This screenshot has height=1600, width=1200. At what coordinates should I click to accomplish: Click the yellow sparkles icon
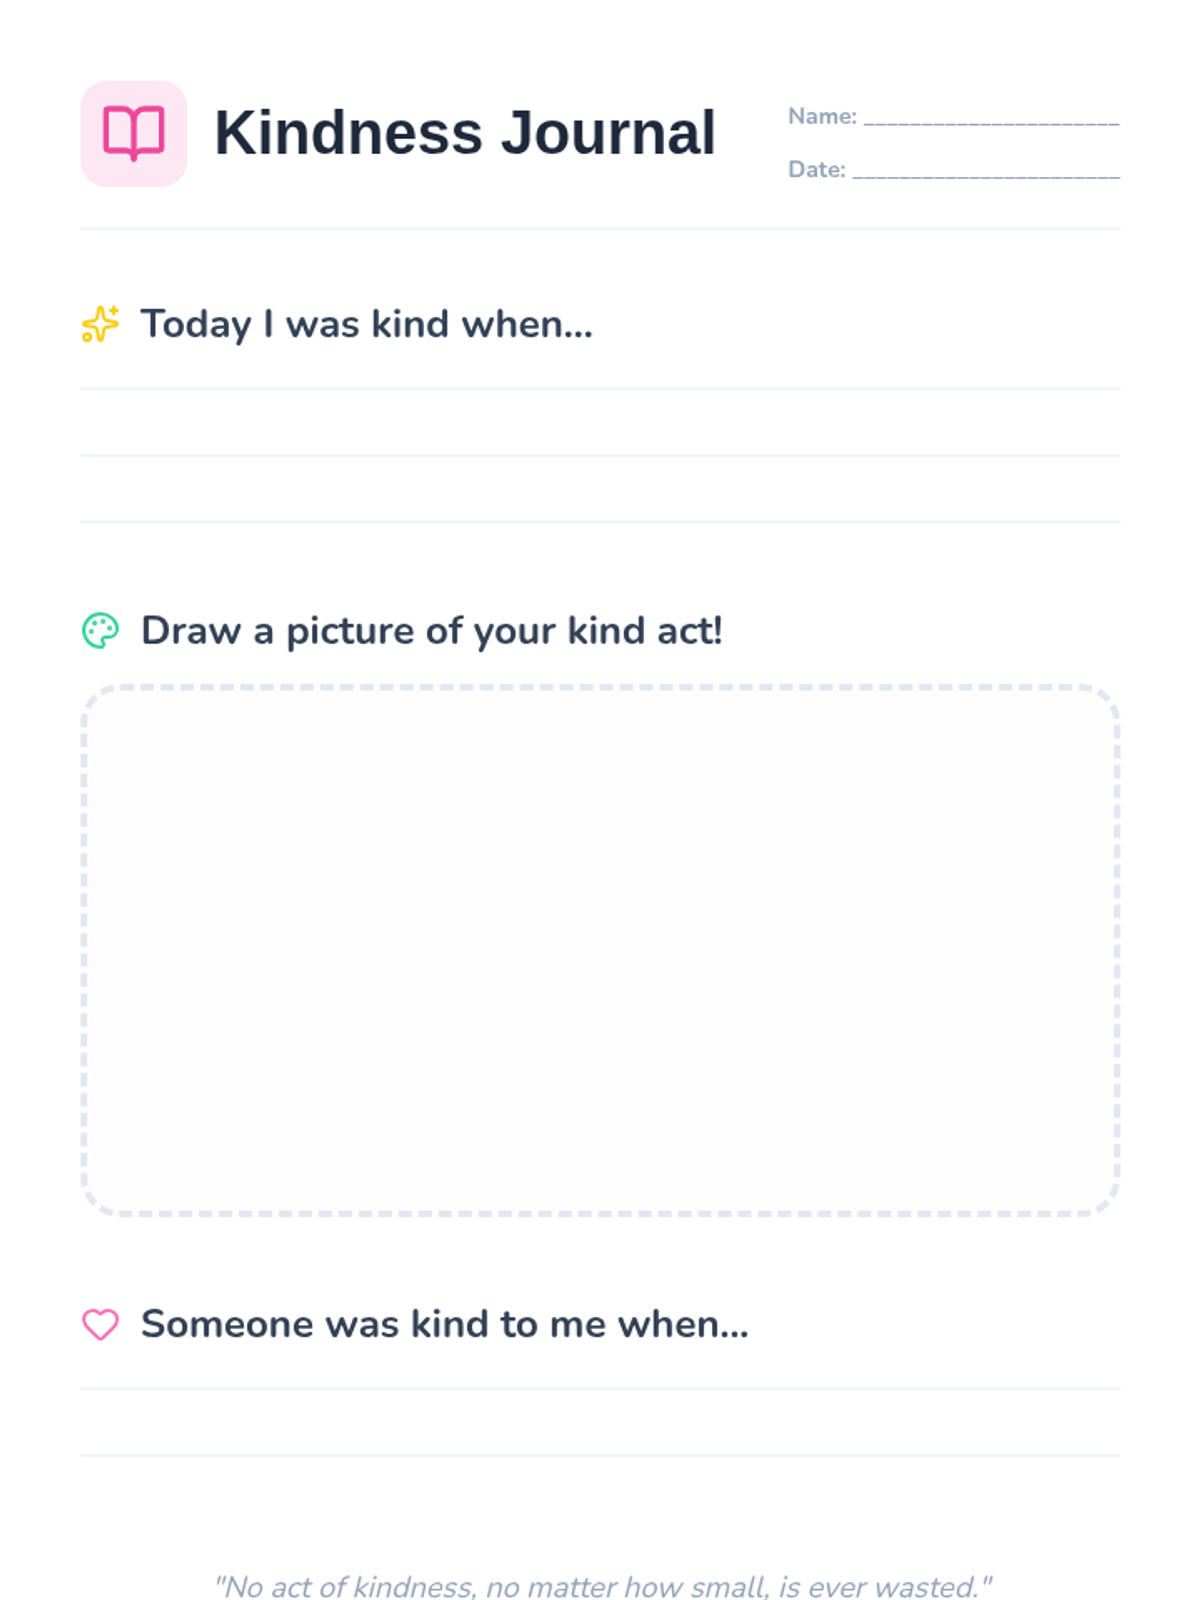[100, 324]
